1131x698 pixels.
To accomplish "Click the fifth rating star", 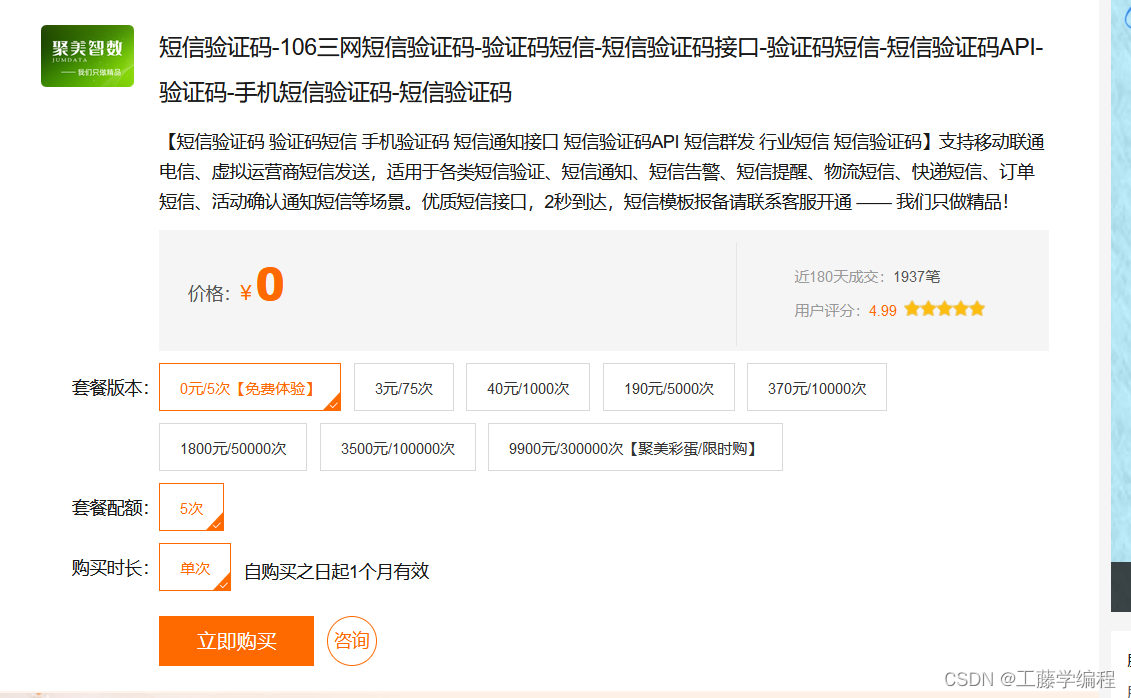I will coord(977,309).
